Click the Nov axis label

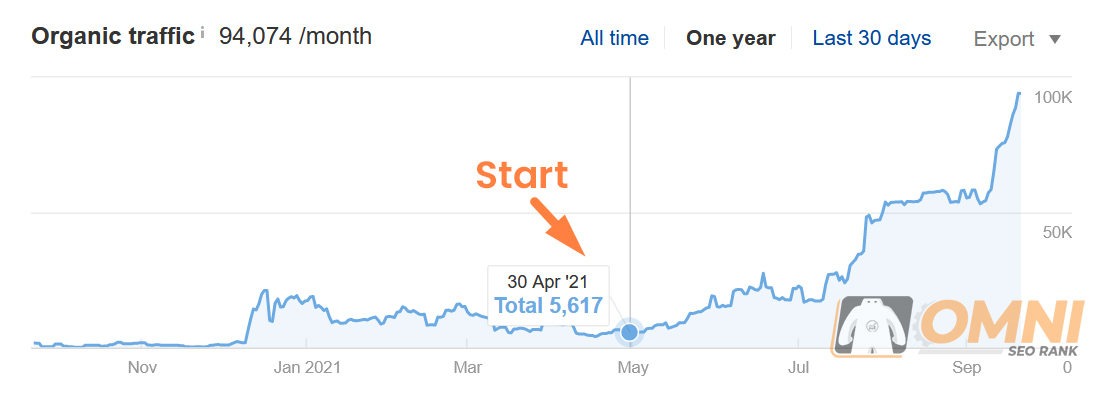pos(142,368)
